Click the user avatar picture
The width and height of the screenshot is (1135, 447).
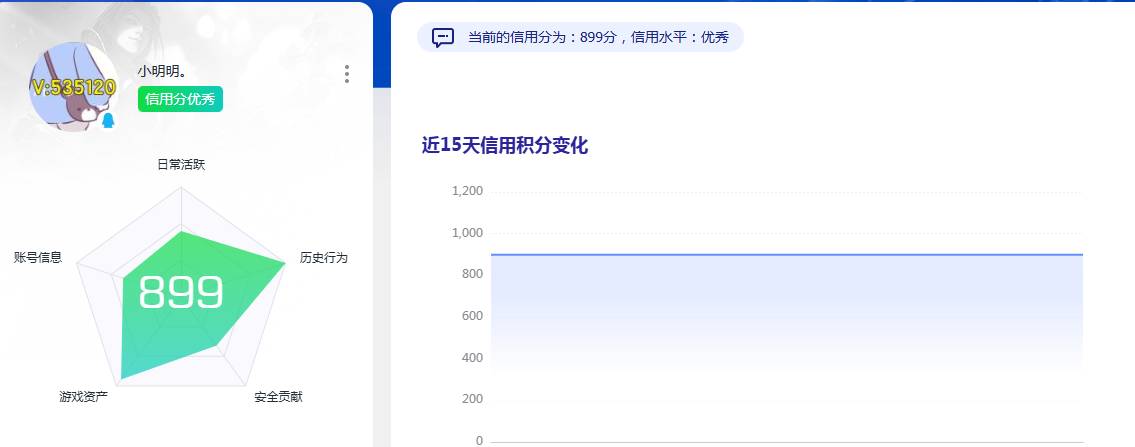pos(72,87)
